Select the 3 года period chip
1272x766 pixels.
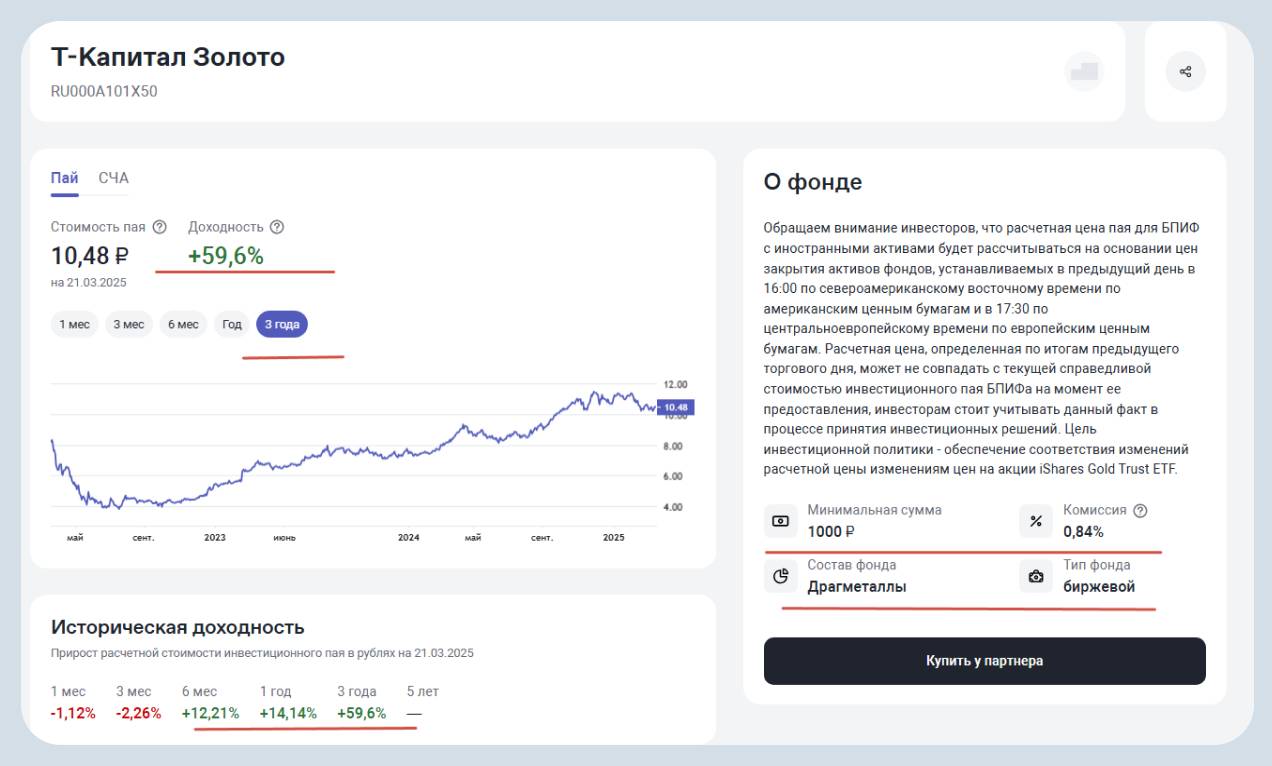tap(282, 324)
